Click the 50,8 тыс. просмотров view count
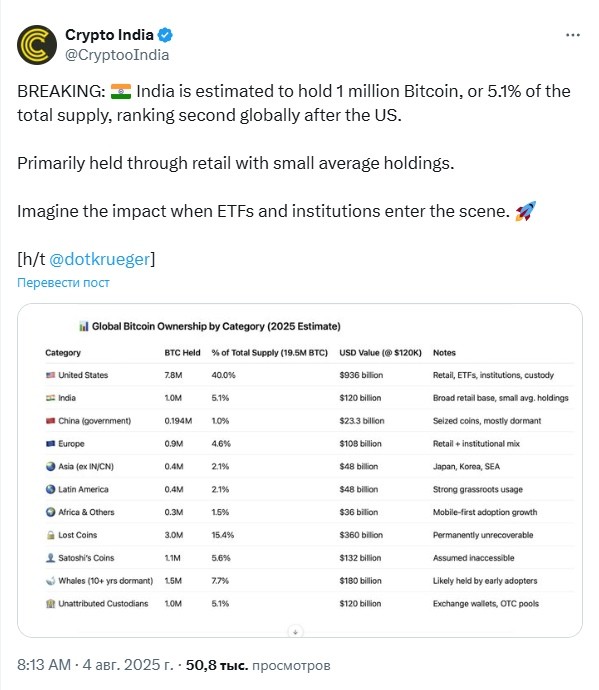 pos(258,665)
